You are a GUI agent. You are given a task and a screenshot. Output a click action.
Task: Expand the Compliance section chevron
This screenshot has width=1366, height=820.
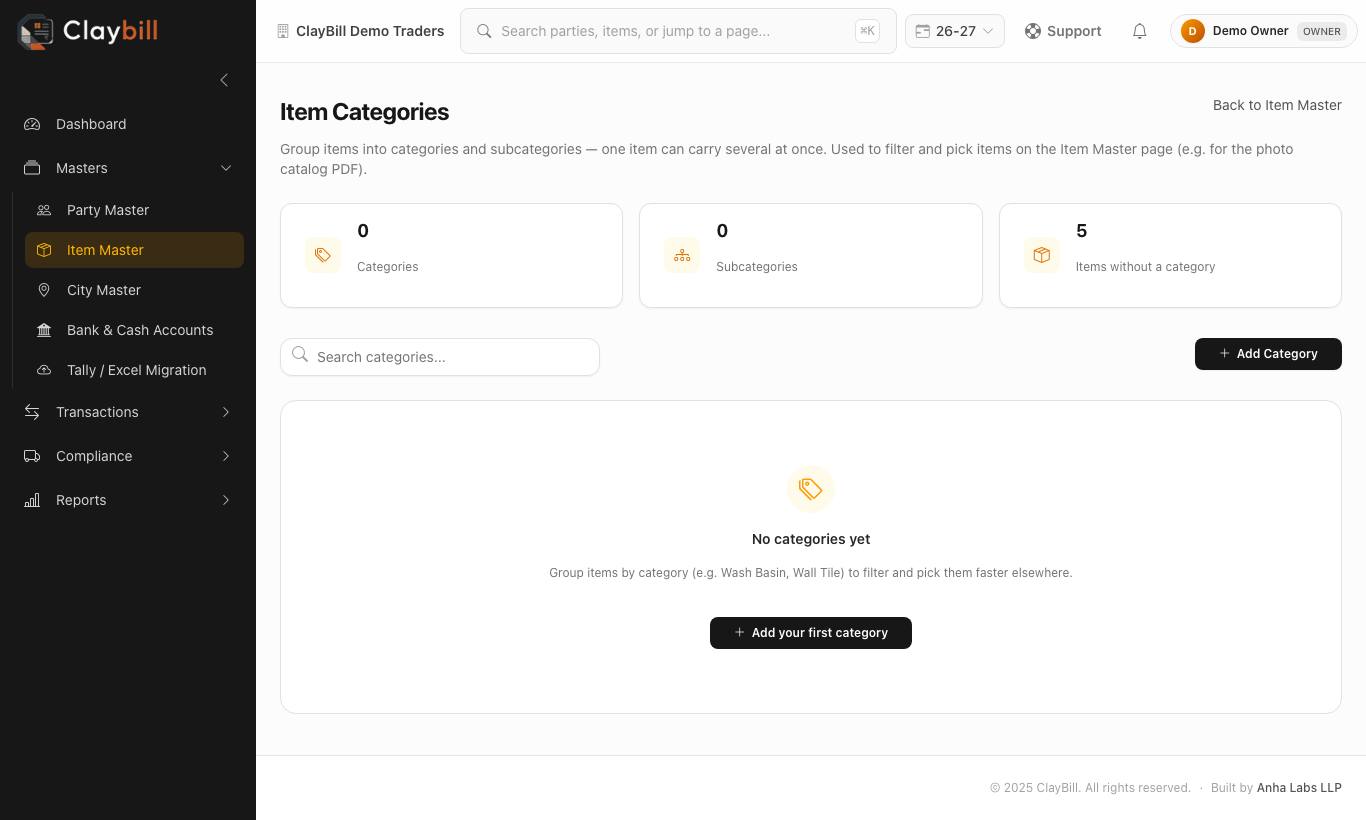226,456
